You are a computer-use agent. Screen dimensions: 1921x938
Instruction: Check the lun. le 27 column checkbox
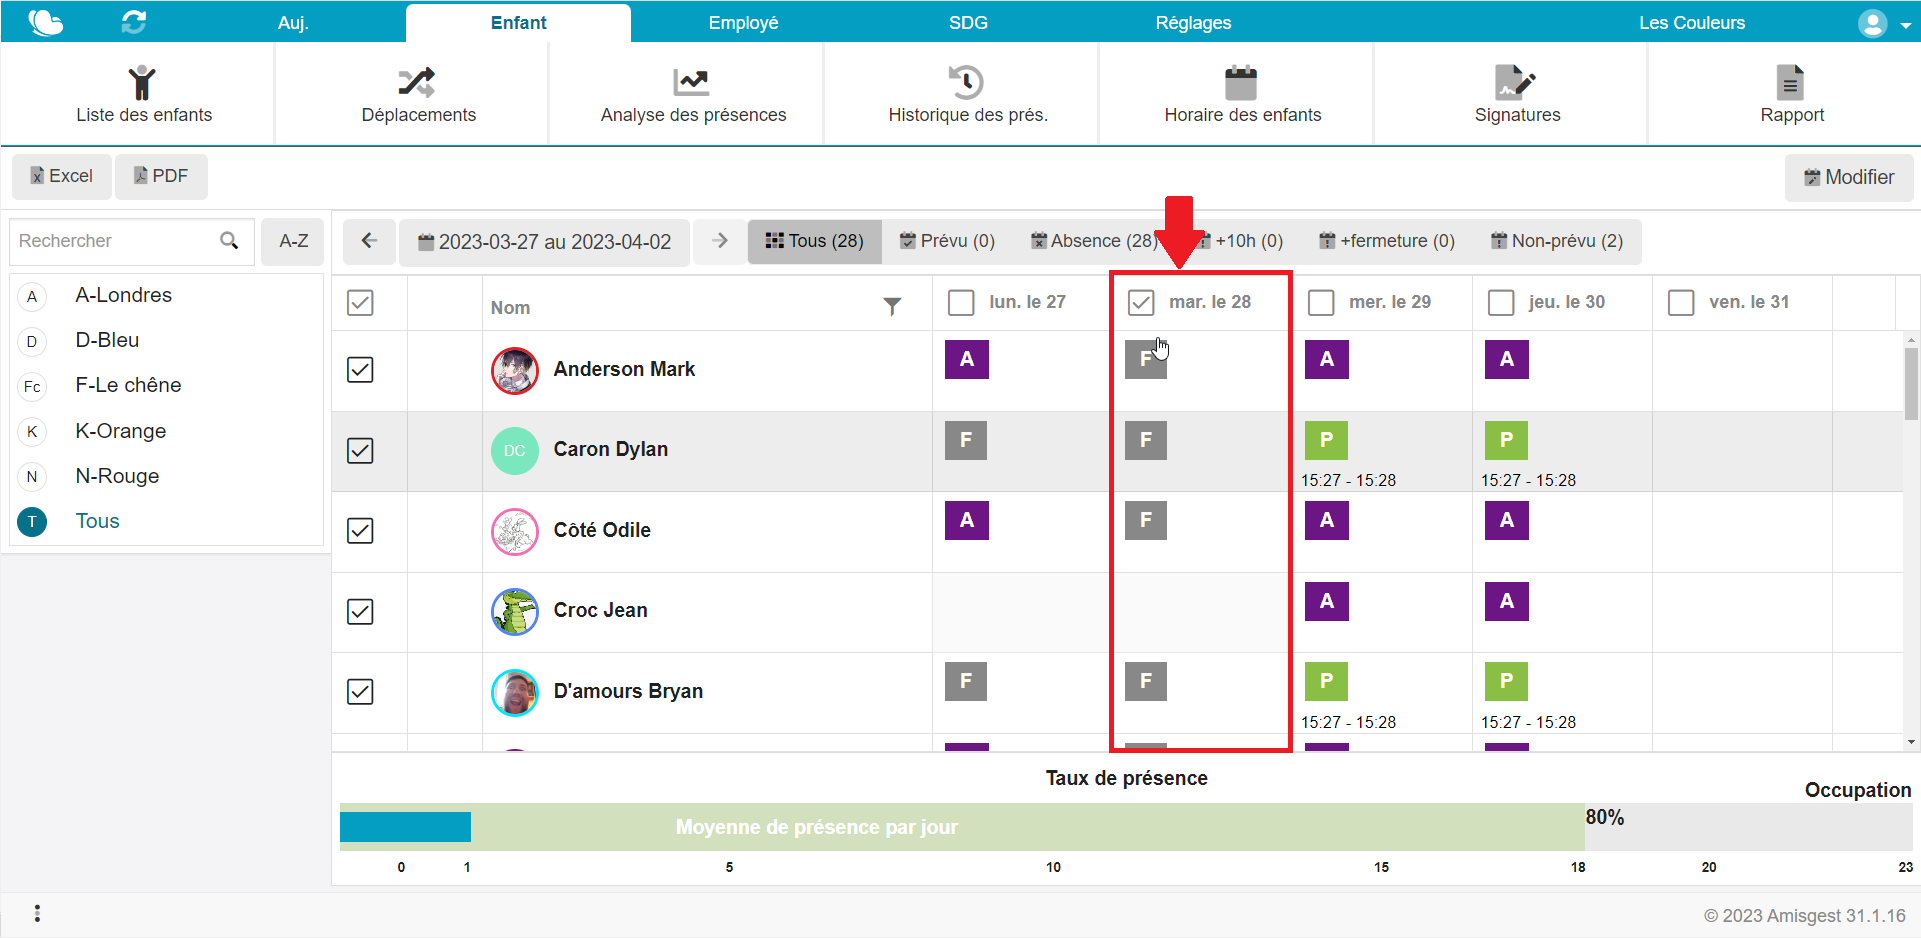(961, 303)
